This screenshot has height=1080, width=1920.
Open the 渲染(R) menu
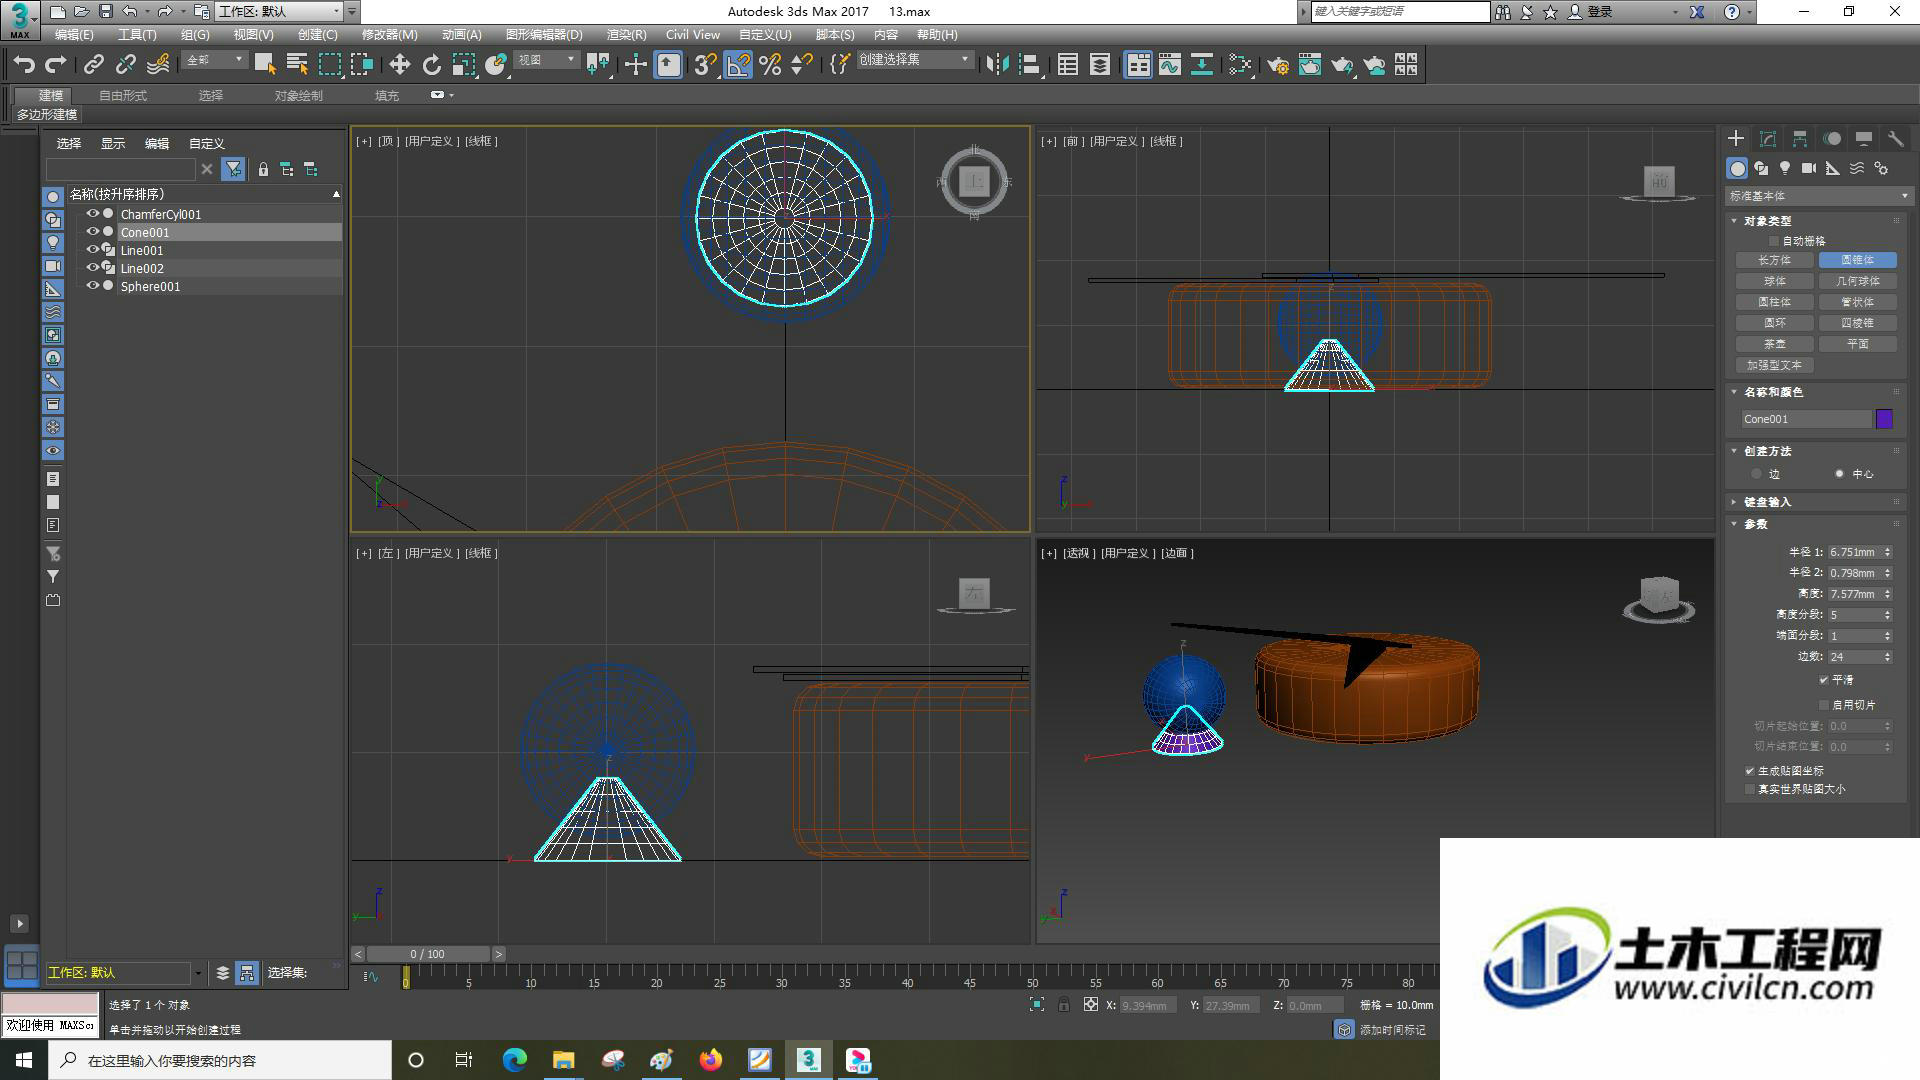click(x=626, y=34)
